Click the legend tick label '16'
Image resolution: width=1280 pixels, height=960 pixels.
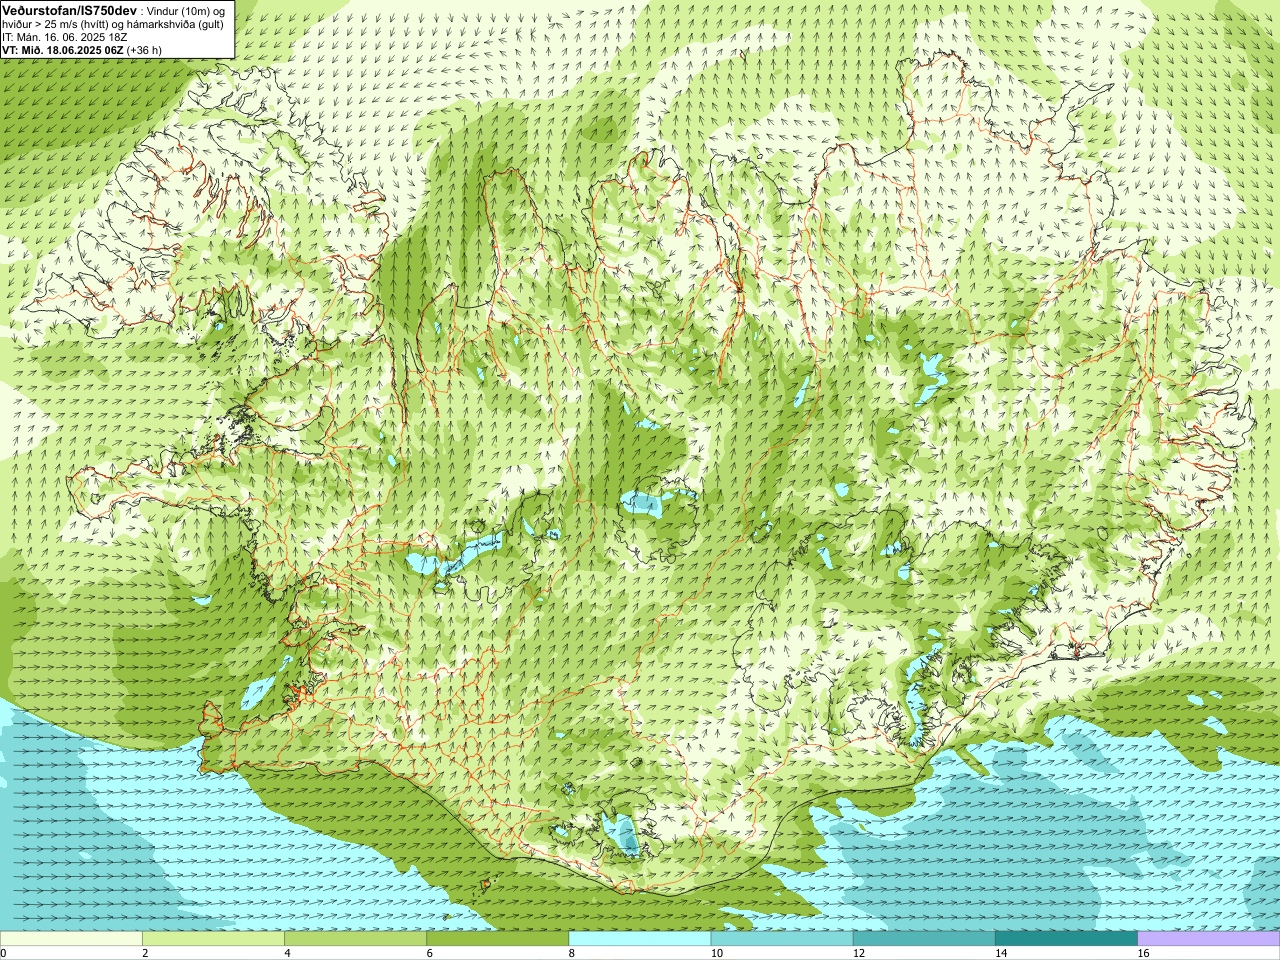1143,953
